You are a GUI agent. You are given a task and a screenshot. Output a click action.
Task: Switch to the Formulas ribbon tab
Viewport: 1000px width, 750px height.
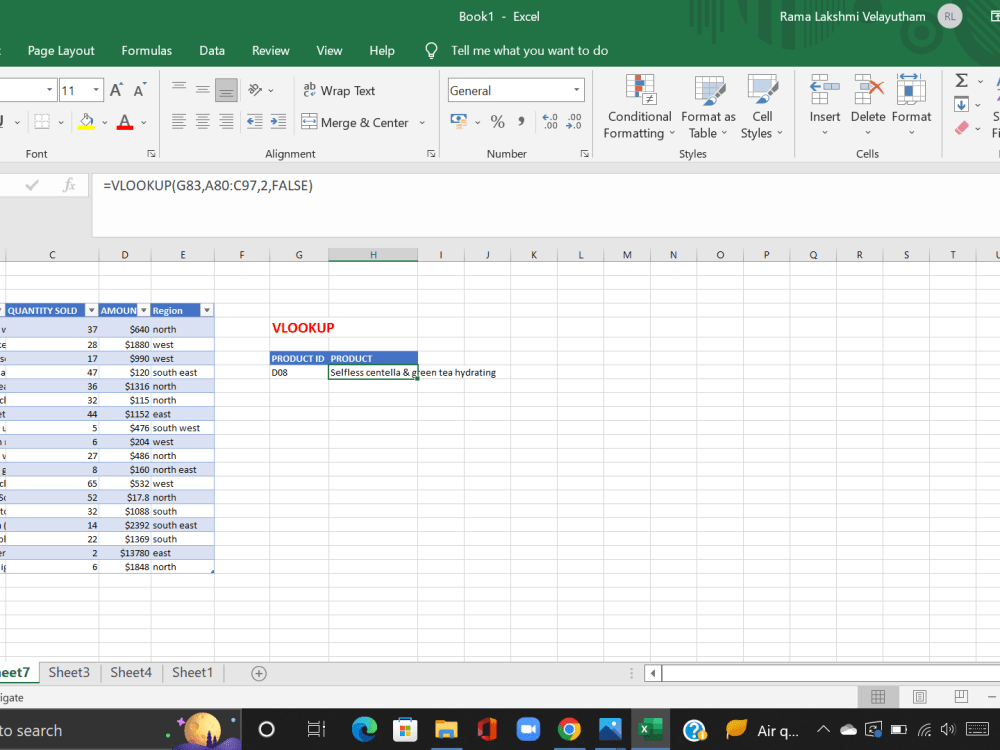pyautogui.click(x=146, y=50)
